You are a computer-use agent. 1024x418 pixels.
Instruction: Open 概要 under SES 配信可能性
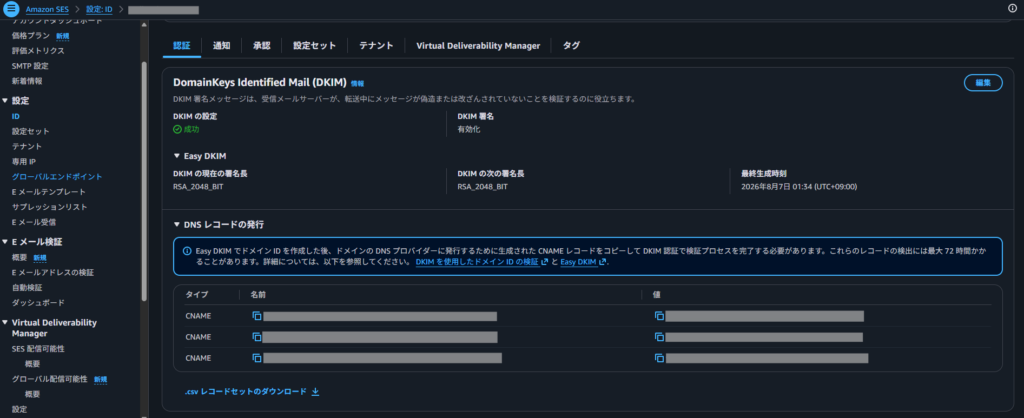(x=33, y=364)
